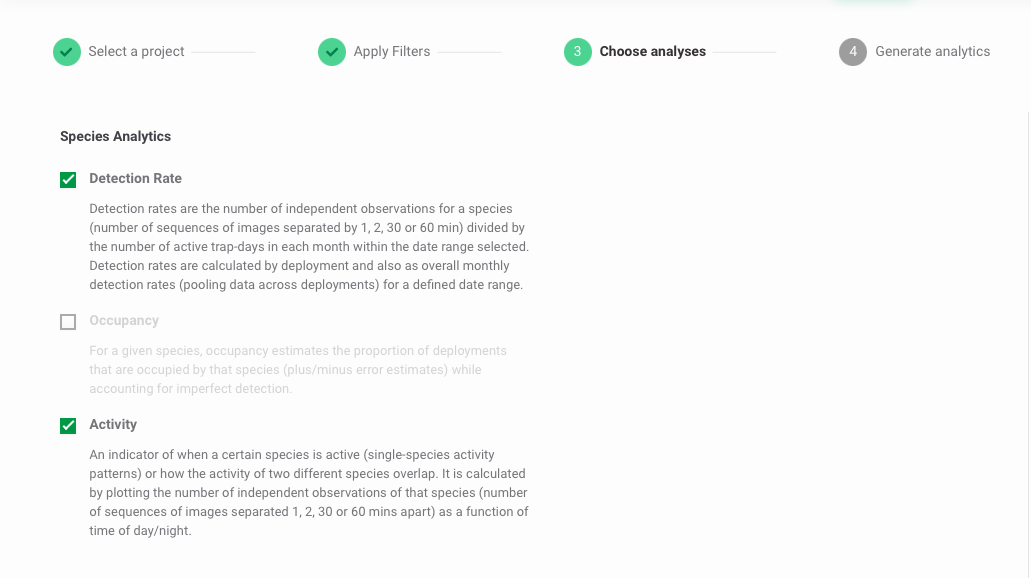This screenshot has height=578, width=1031.
Task: Click the Activity description paragraph
Action: 309,493
